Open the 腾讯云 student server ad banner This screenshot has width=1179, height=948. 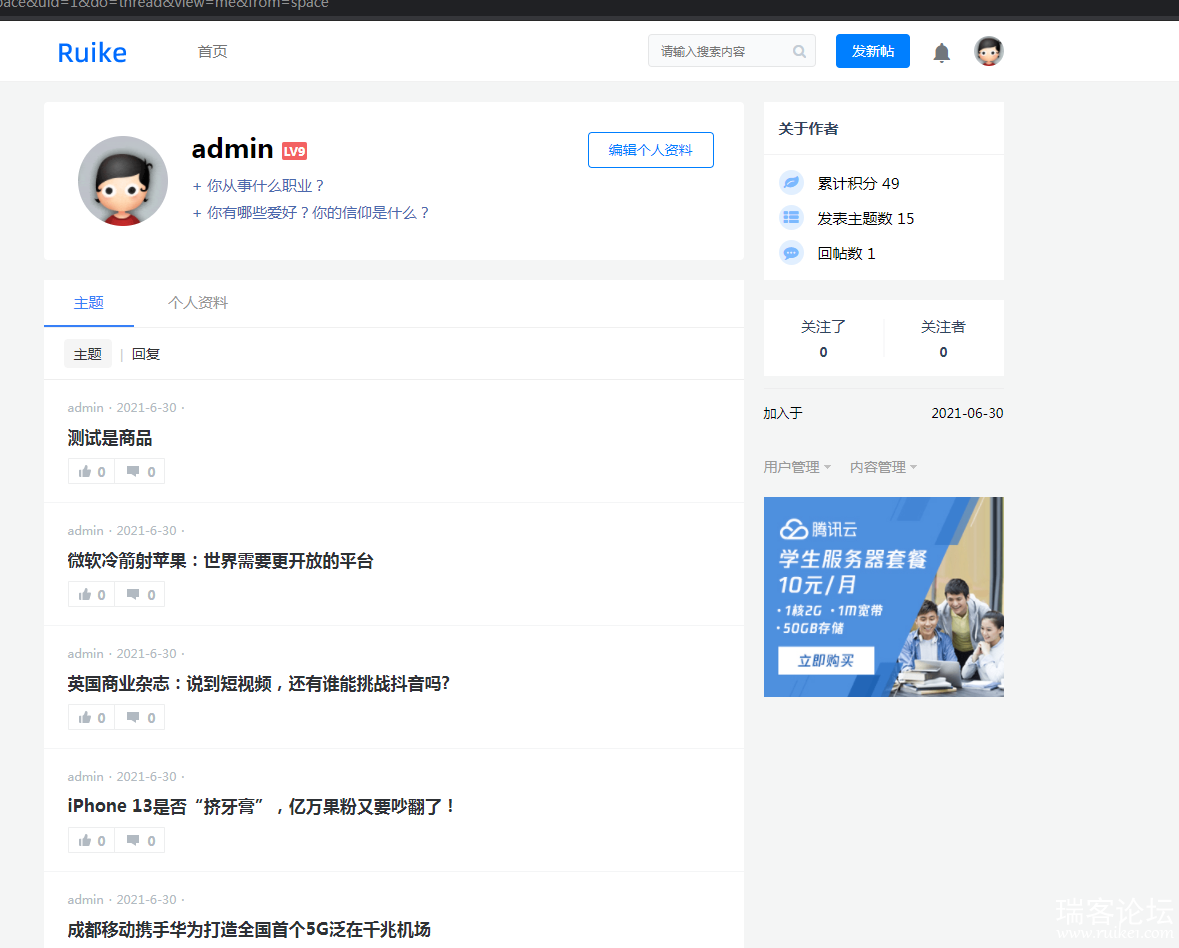click(883, 597)
